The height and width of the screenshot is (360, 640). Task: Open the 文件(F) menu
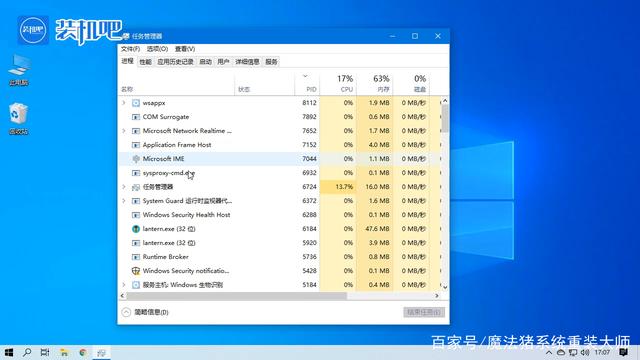130,49
